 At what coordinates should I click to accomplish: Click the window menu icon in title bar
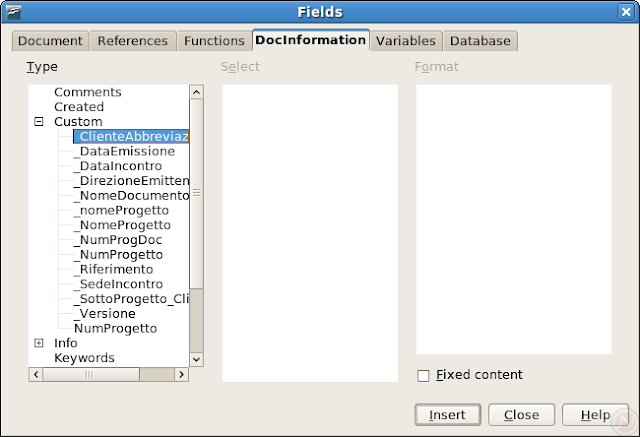pyautogui.click(x=12, y=12)
